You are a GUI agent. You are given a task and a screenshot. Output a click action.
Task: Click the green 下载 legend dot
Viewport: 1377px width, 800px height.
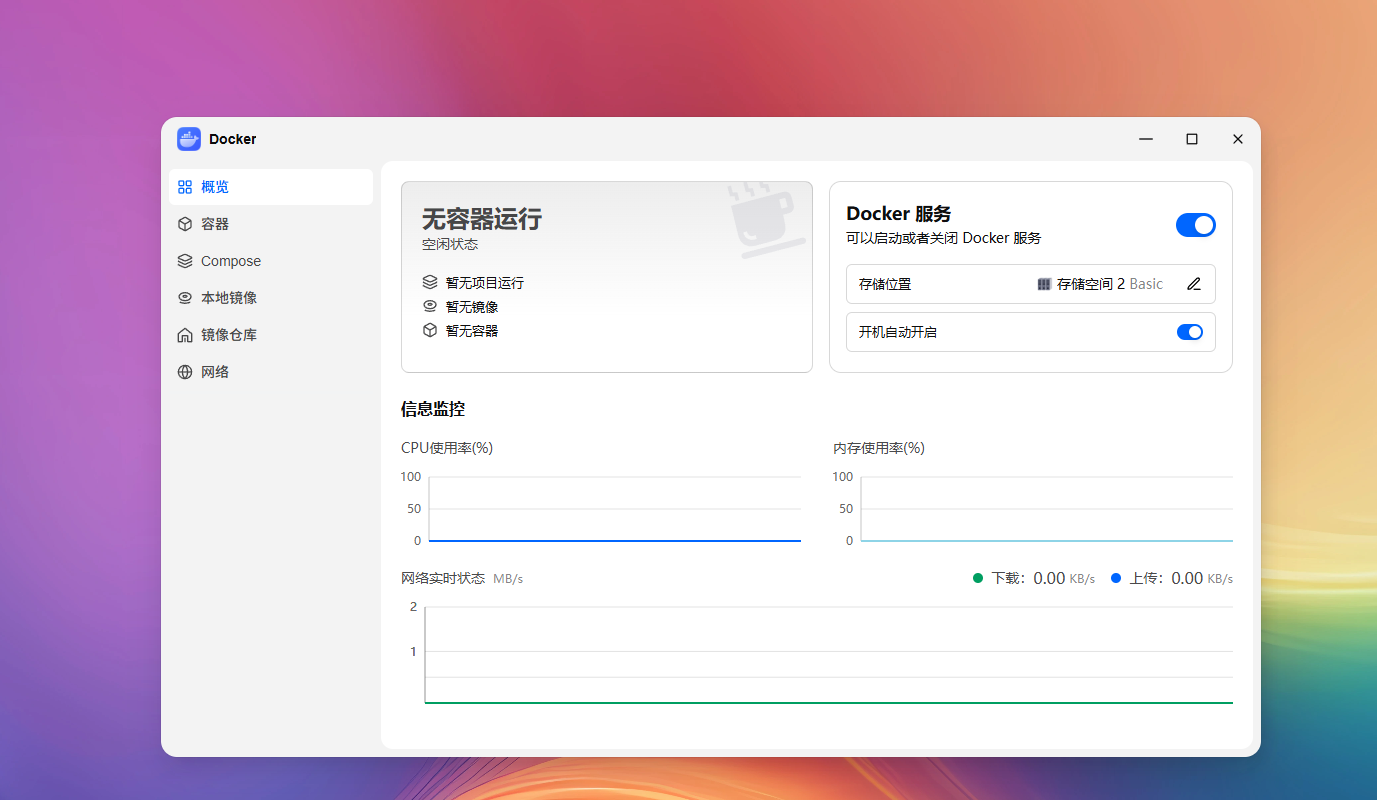(x=978, y=578)
